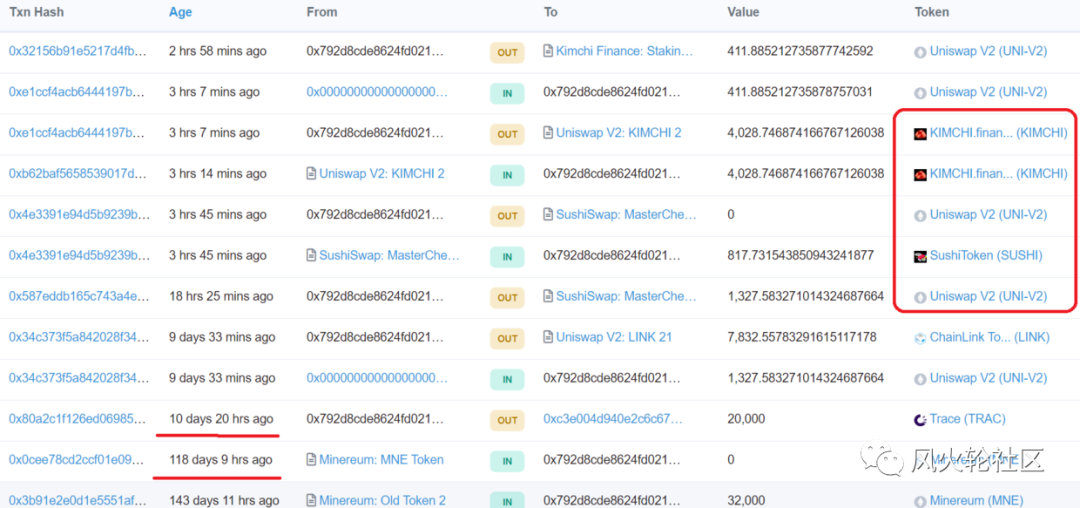1080x508 pixels.
Task: Sort transfers by the Age column header
Action: pyautogui.click(x=180, y=12)
